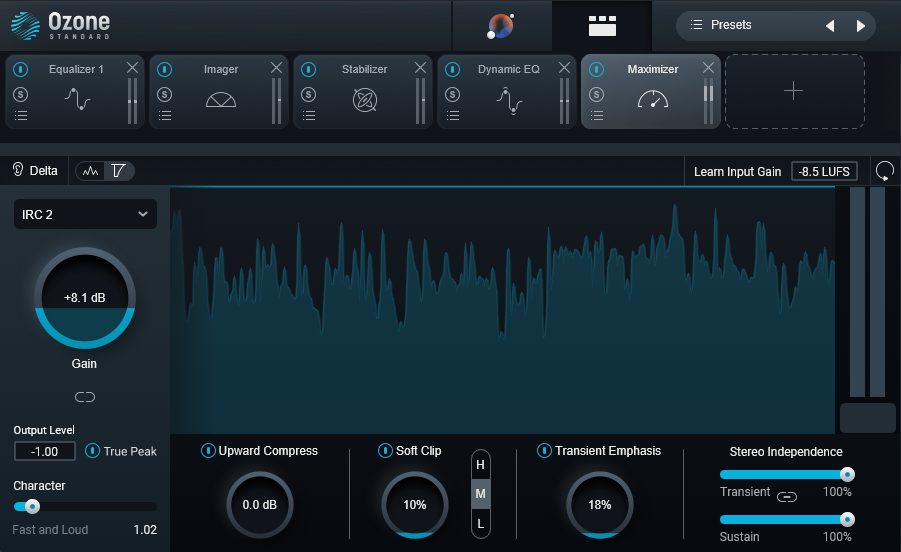Image resolution: width=901 pixels, height=552 pixels.
Task: Bypass the Stabilizer module power button
Action: point(309,70)
